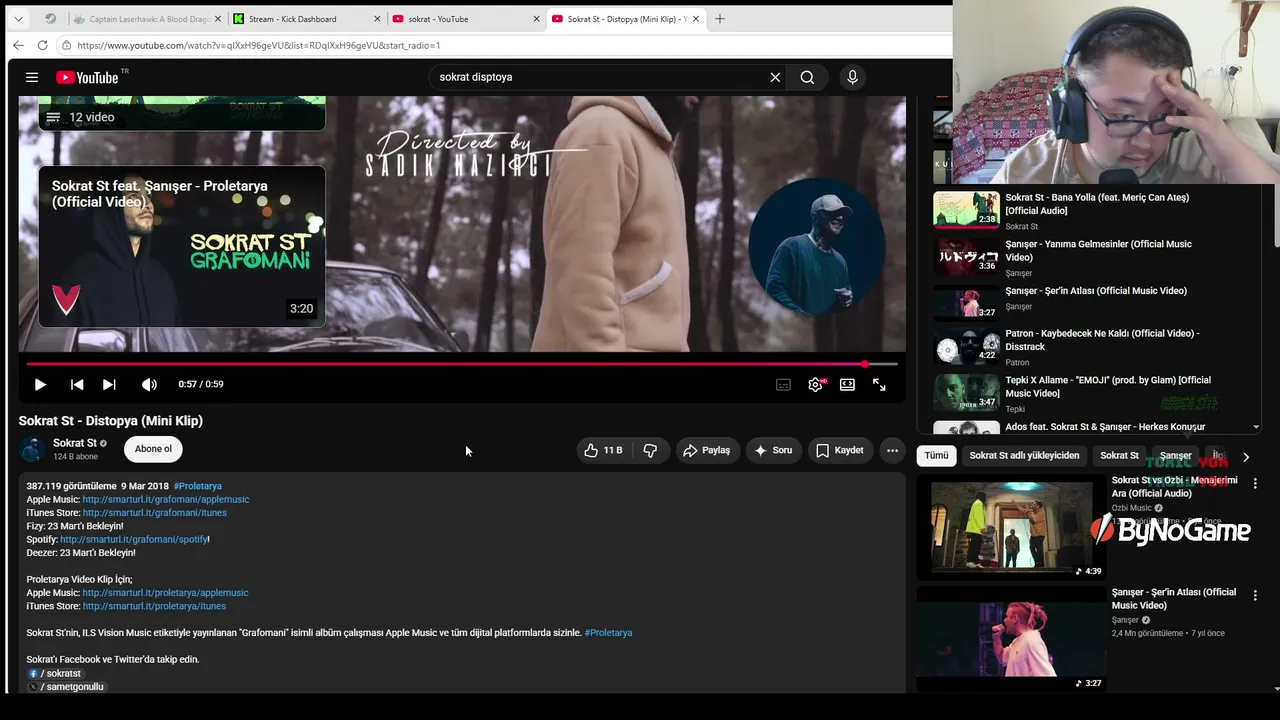The width and height of the screenshot is (1280, 720).
Task: Subscribe with the Abone ol button
Action: [153, 449]
